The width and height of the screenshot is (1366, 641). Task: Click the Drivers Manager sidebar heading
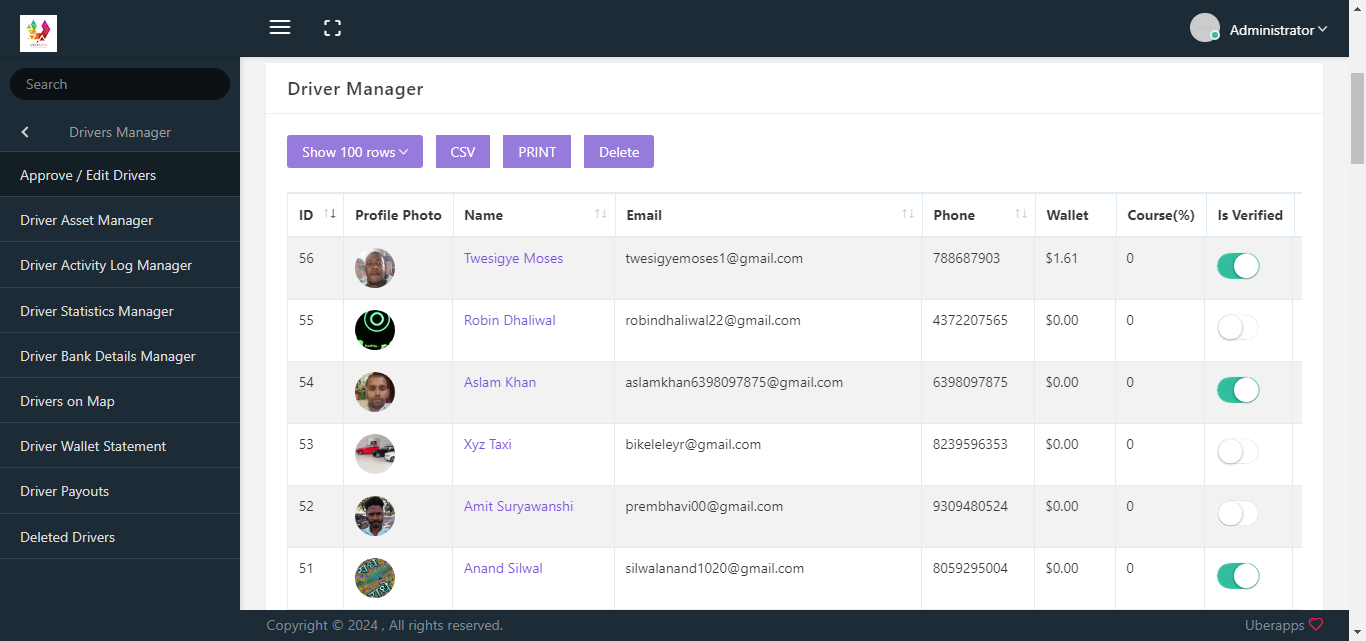pos(120,132)
